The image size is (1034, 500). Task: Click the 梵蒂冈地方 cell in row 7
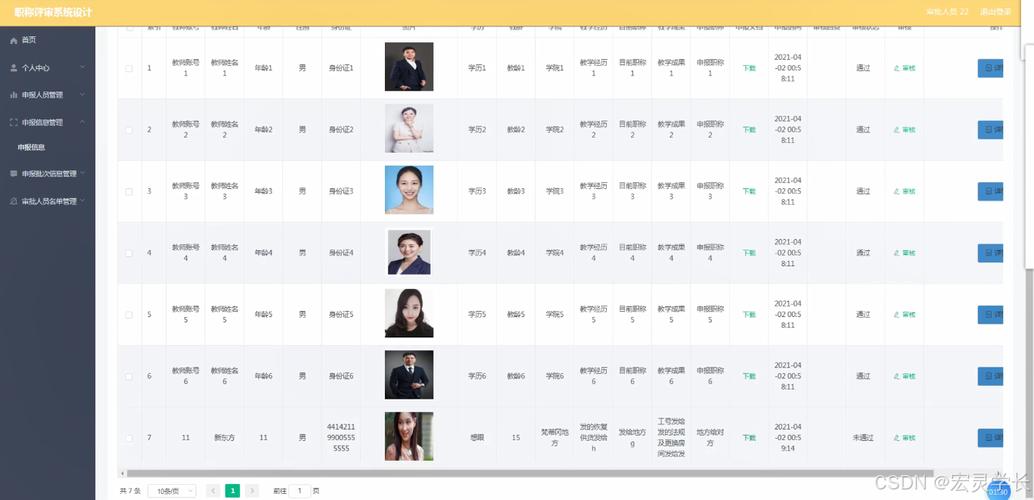point(554,438)
